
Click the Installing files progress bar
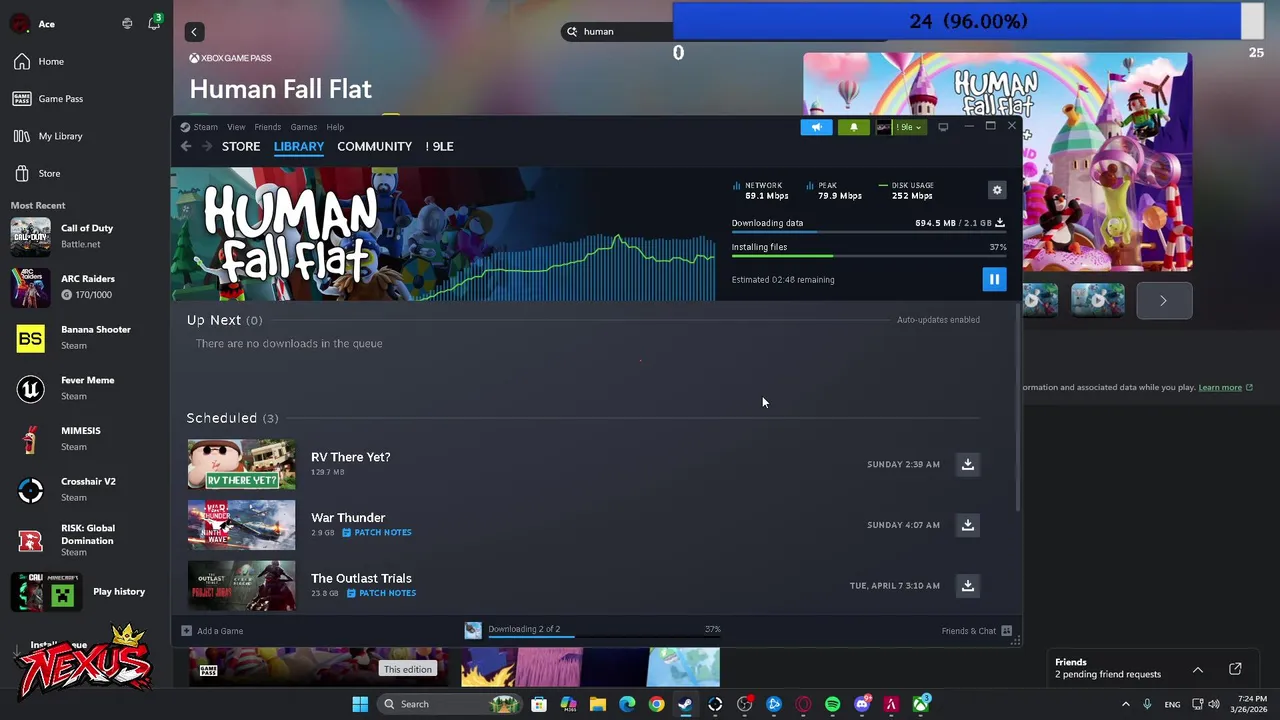click(869, 256)
